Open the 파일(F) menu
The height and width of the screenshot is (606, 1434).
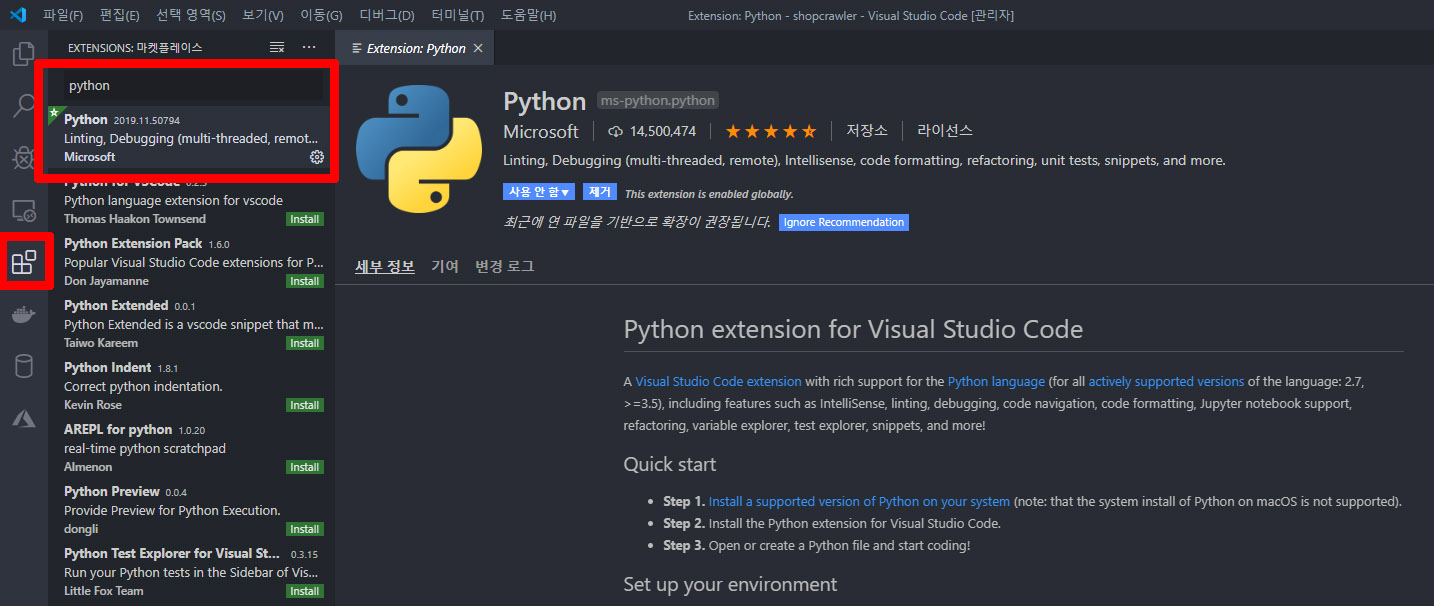pyautogui.click(x=63, y=15)
